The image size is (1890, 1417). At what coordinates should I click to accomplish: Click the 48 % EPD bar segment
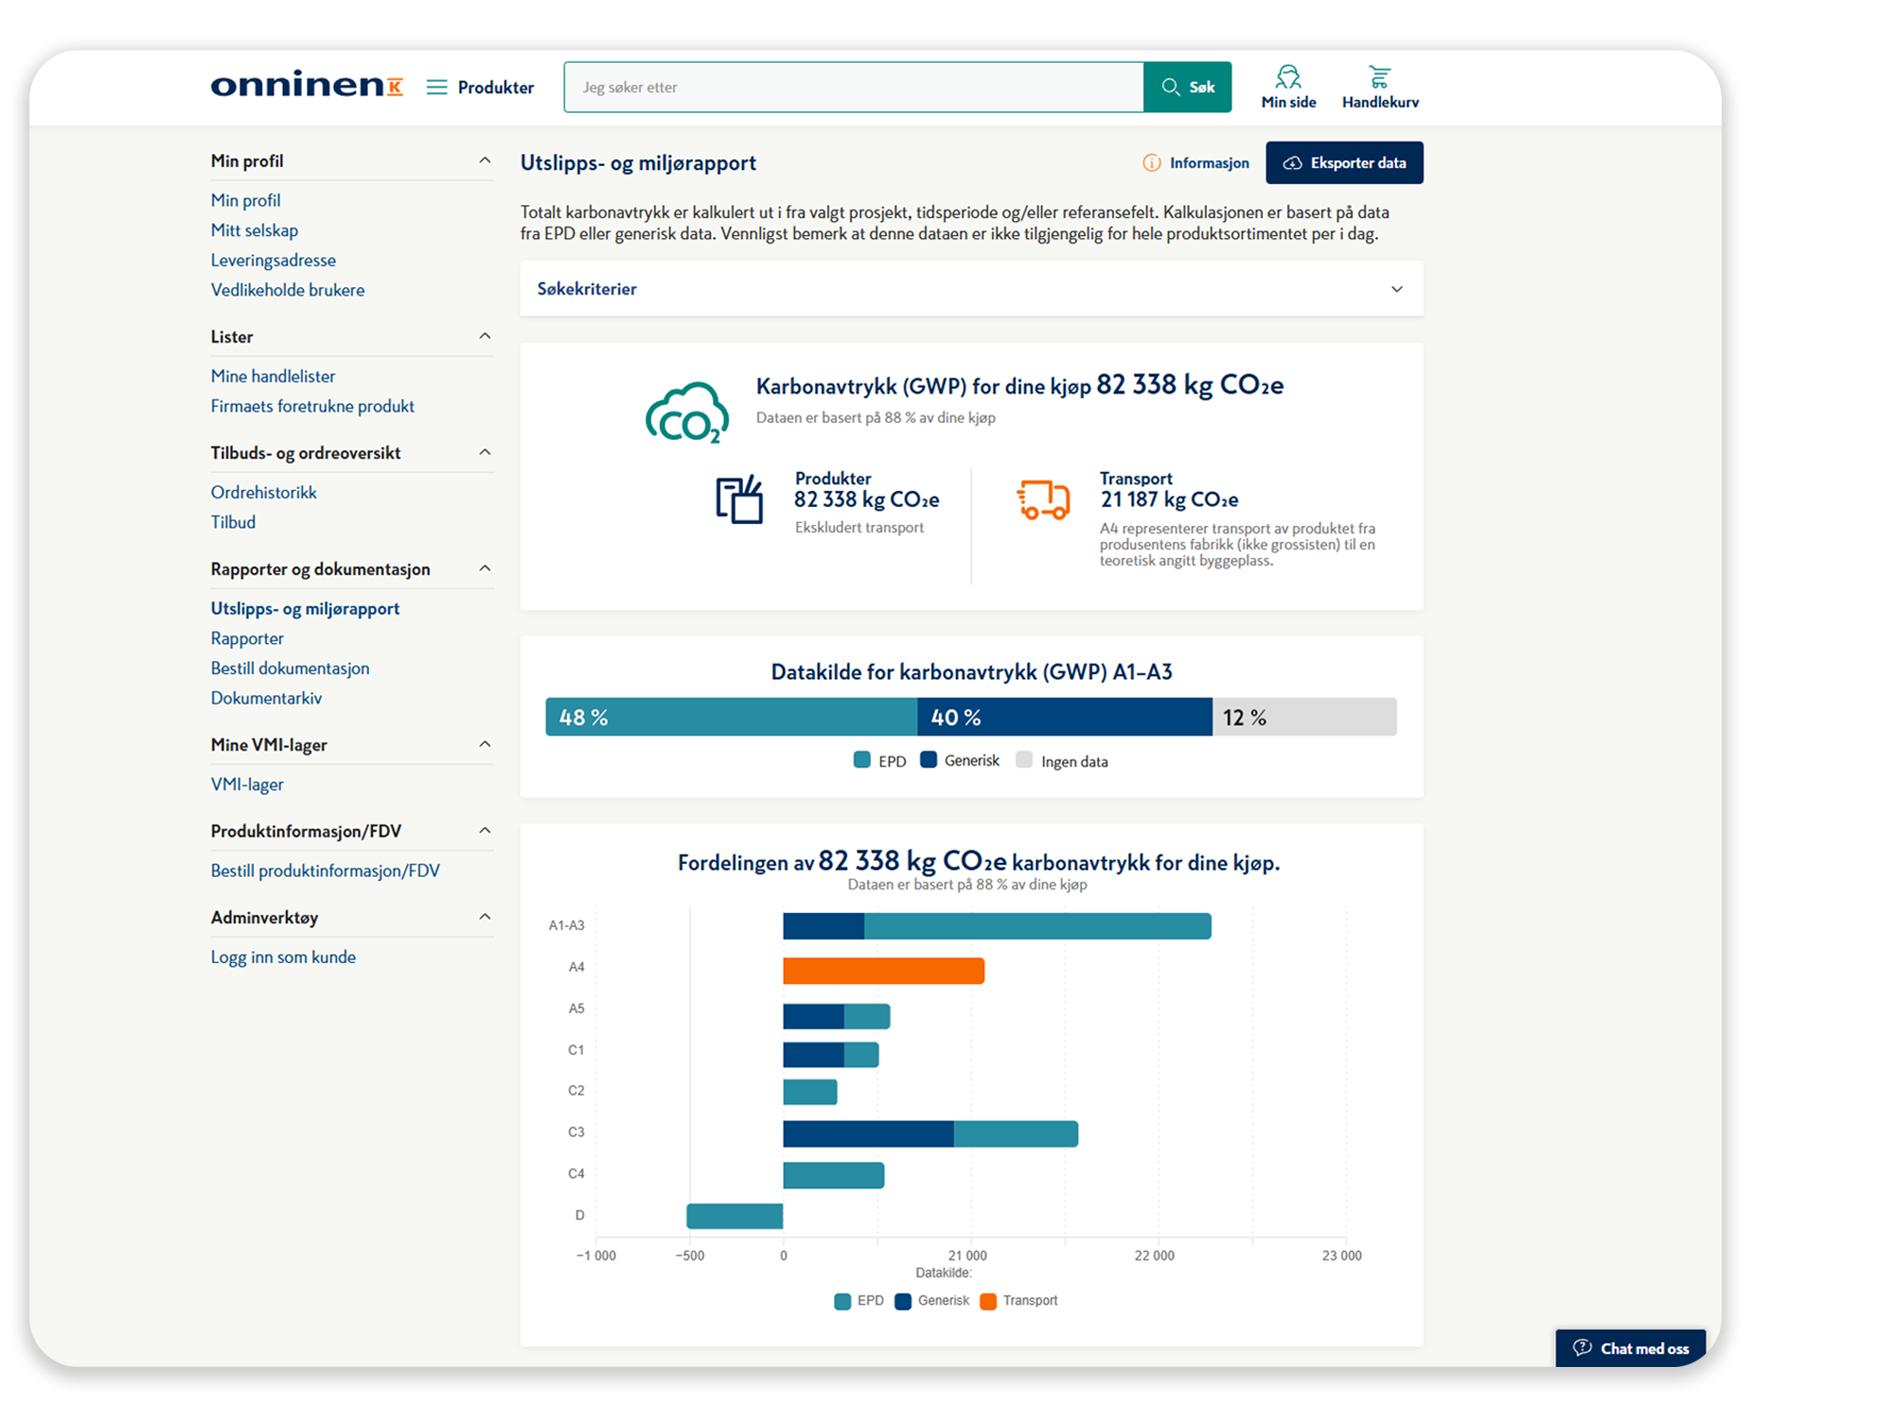pos(731,717)
